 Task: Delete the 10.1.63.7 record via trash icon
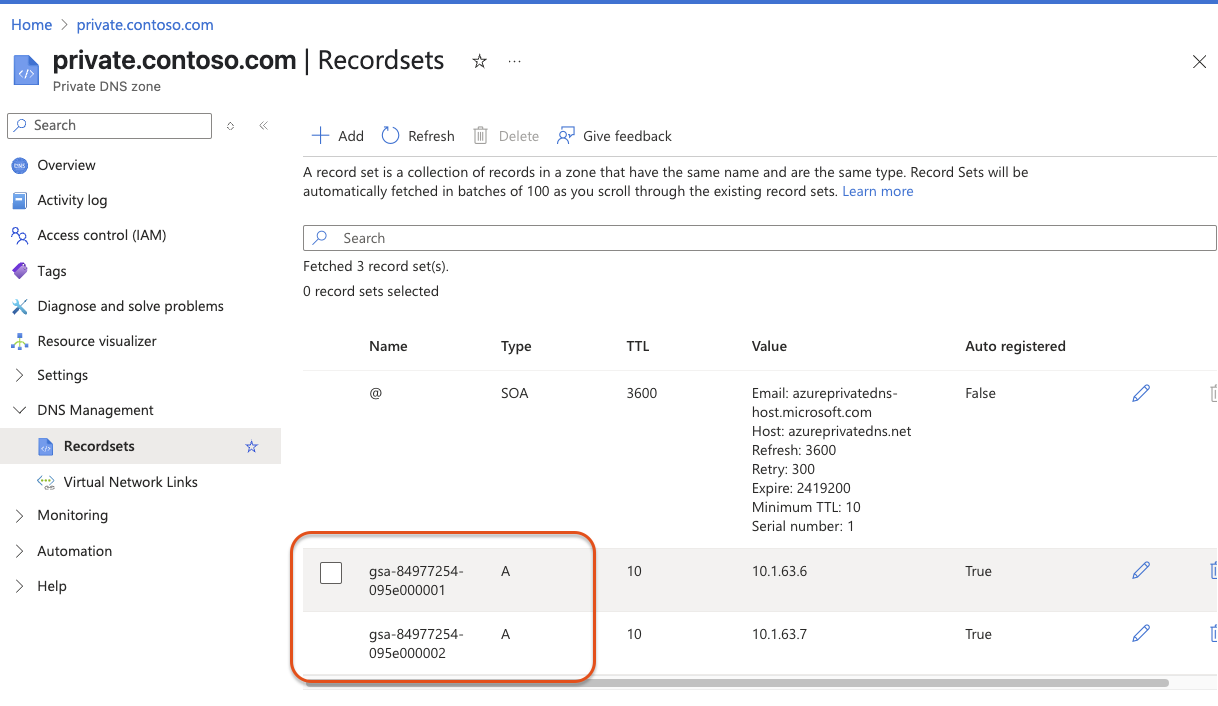(x=1213, y=634)
